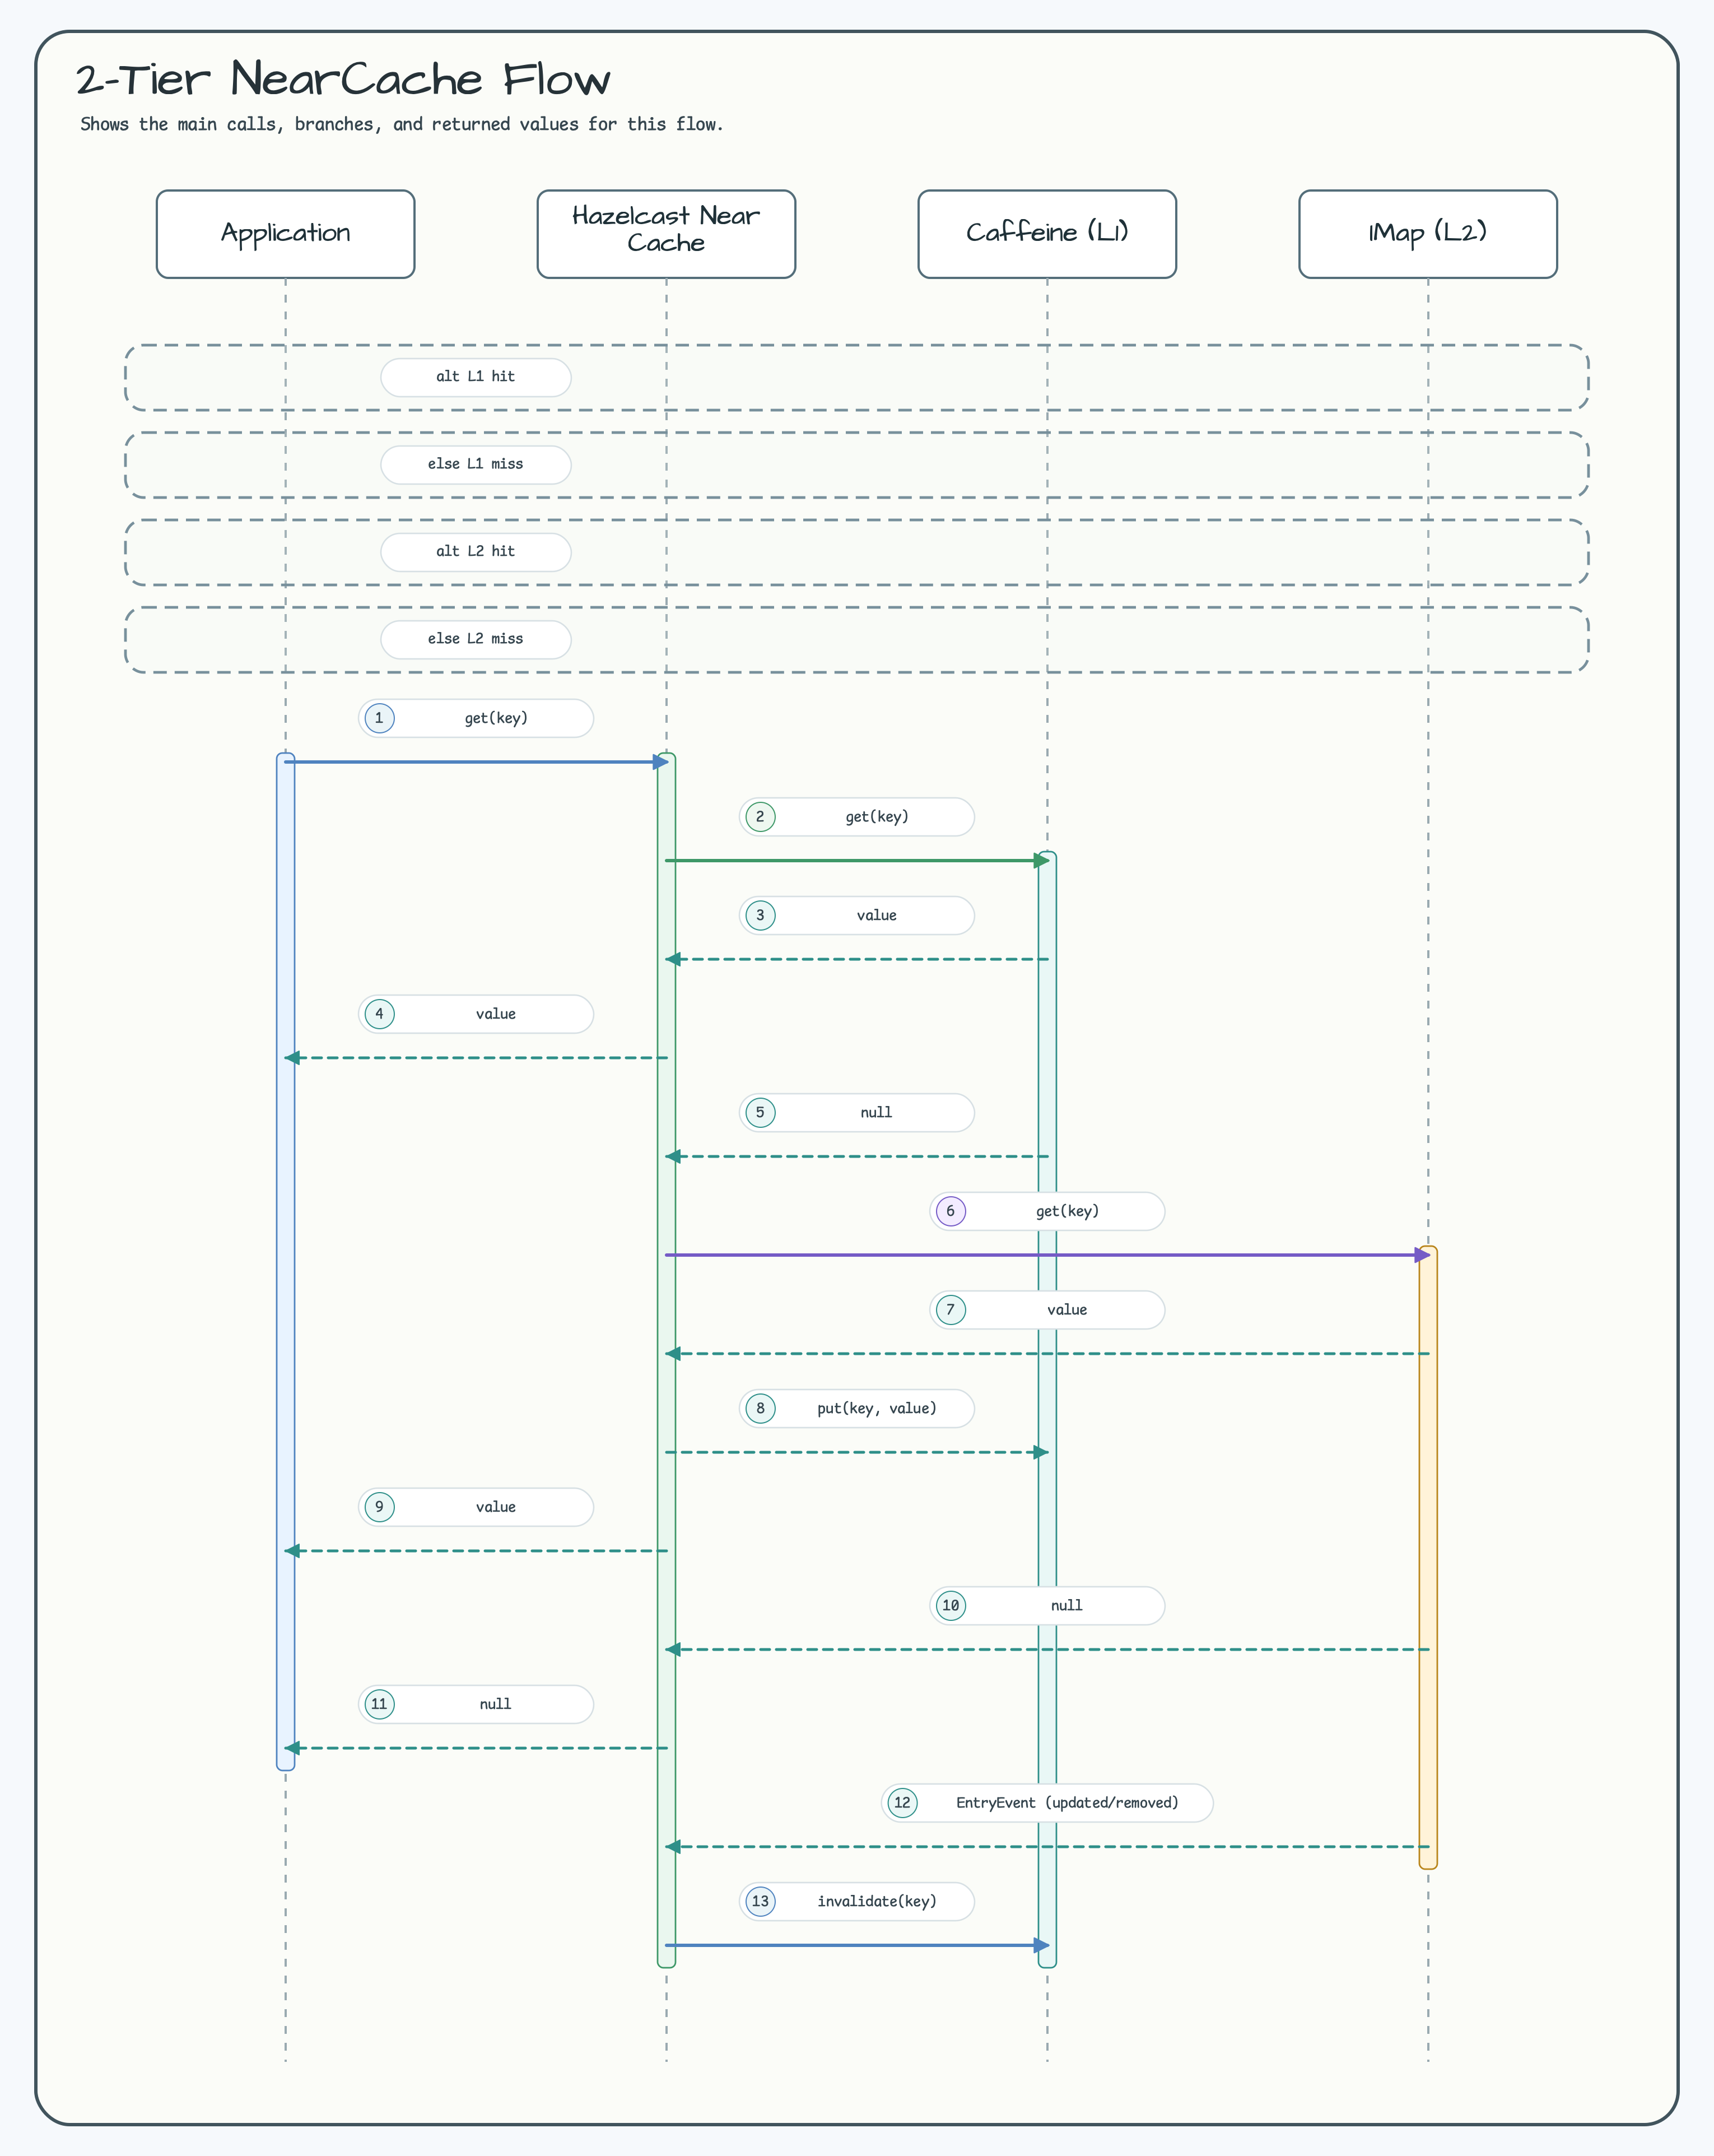Viewport: 1714px width, 2156px height.
Task: Click the Caffeine (L1) participant box
Action: 1047,234
